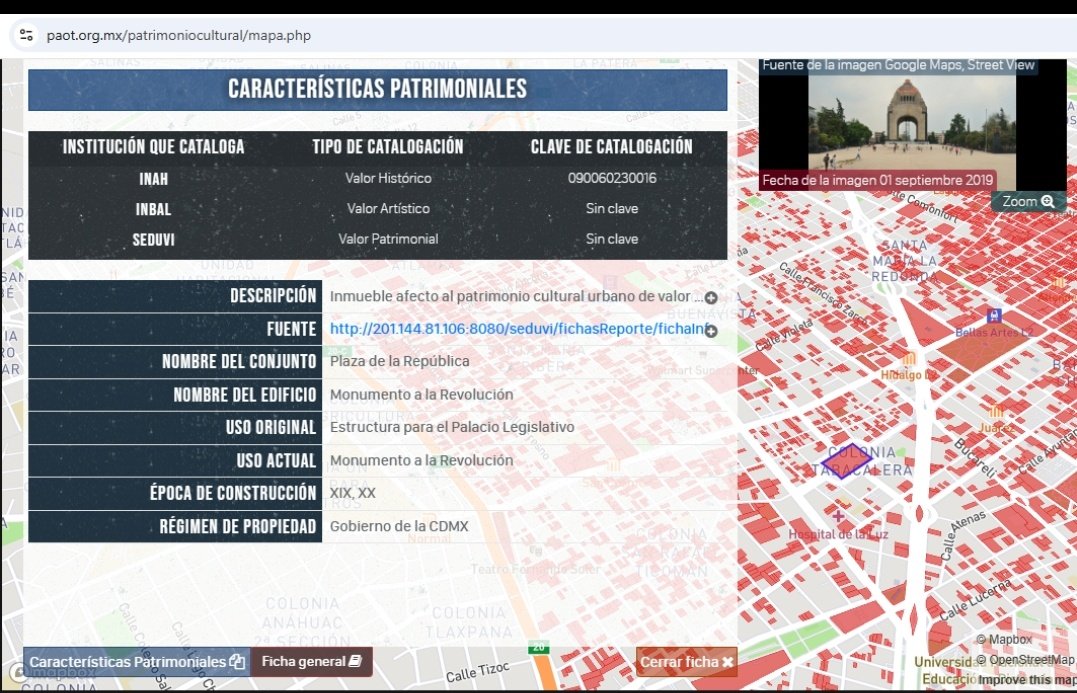Click the Fuente de la imagen caption

[898, 65]
